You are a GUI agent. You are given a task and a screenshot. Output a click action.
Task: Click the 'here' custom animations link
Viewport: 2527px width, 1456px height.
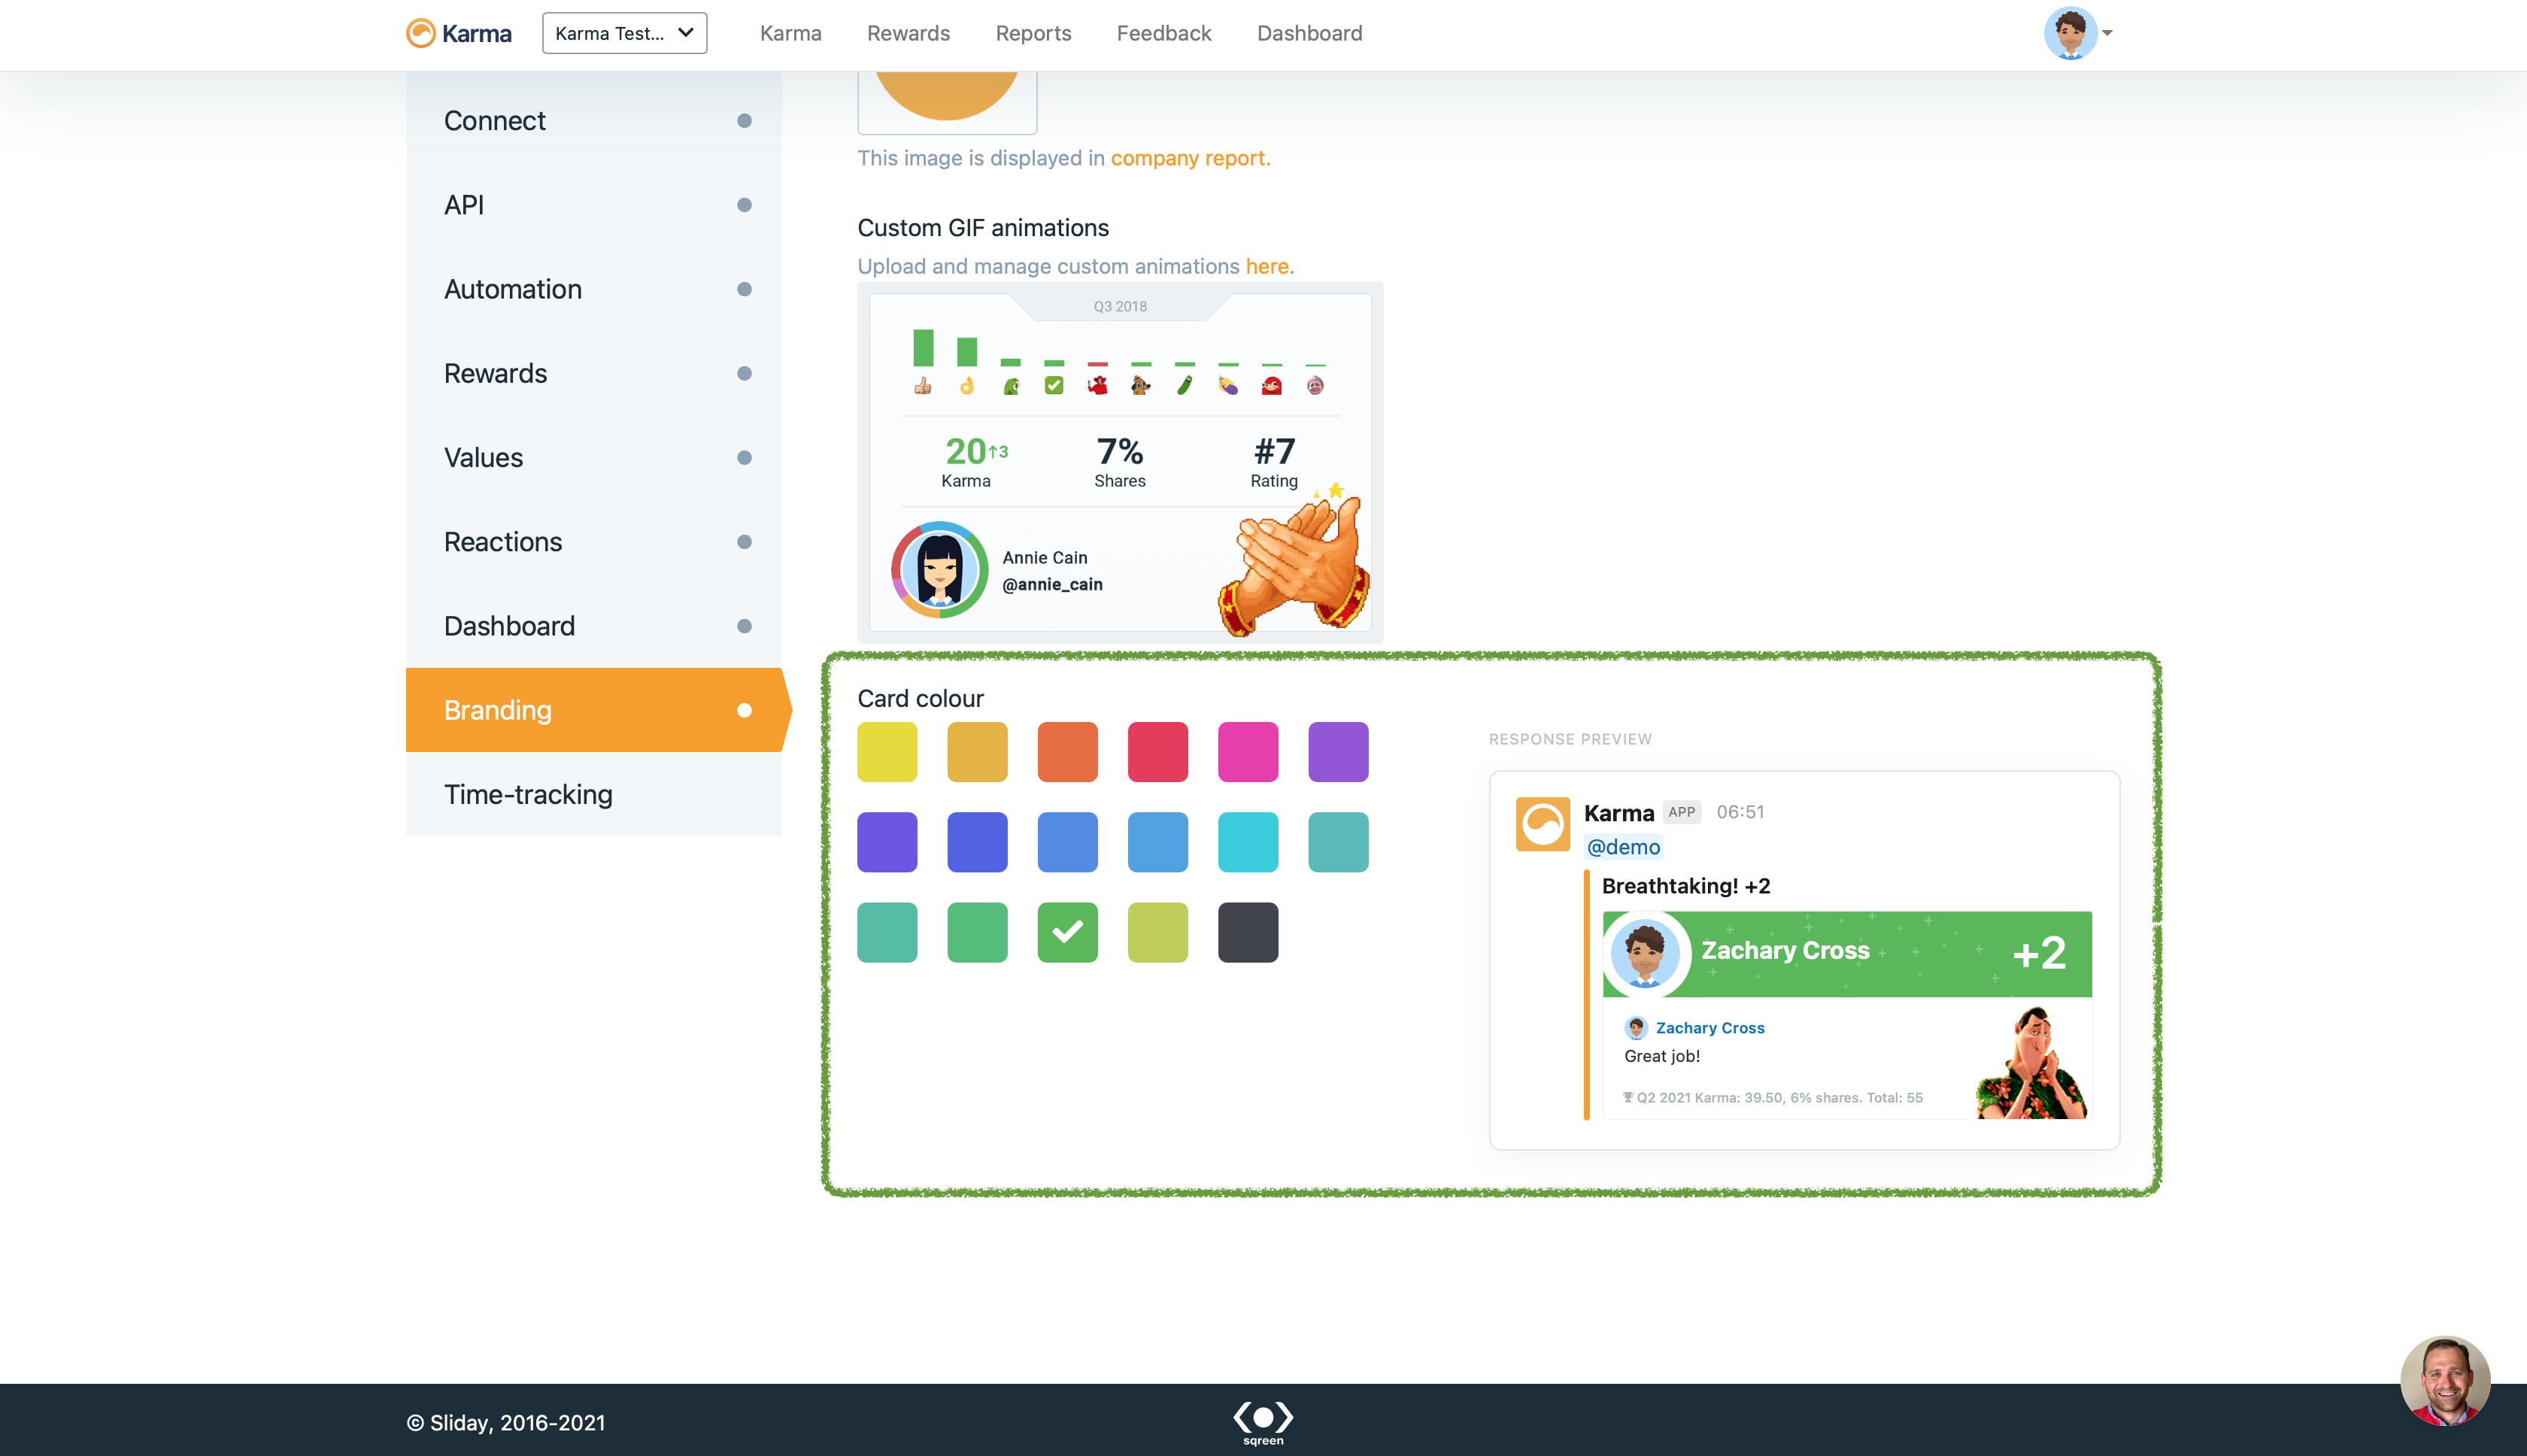pos(1266,266)
